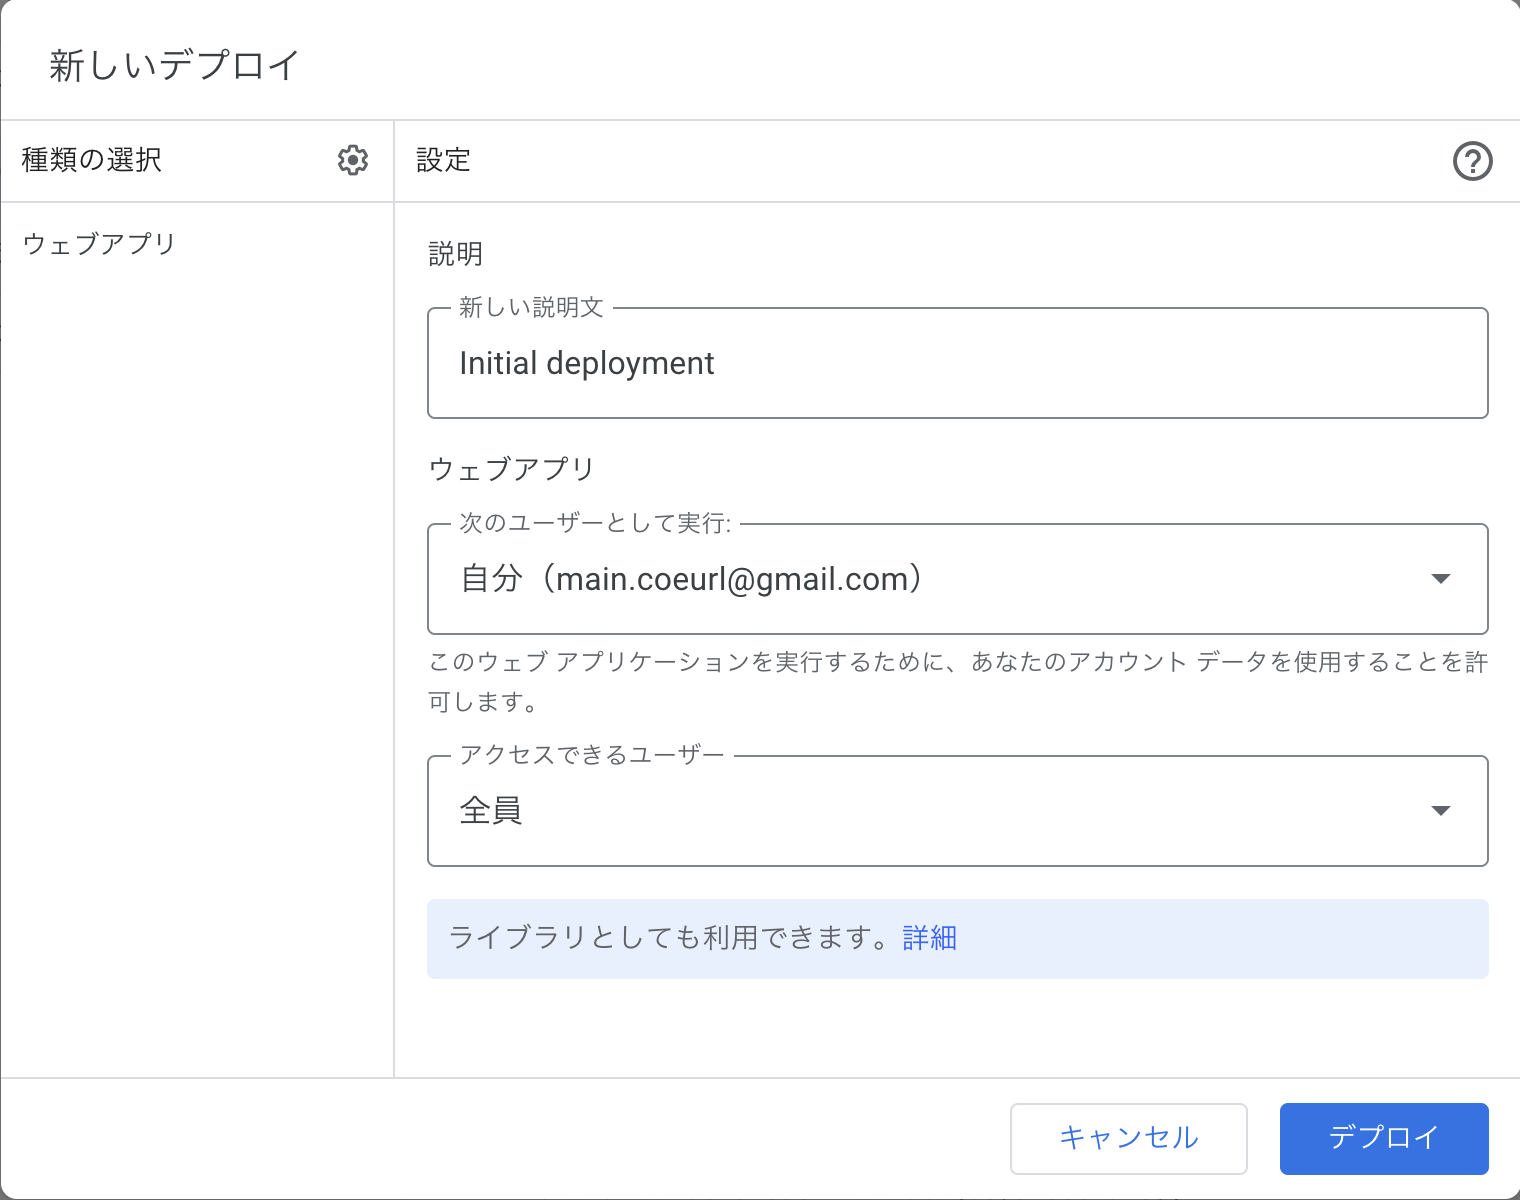
Task: Click the 説明 section label
Action: coord(456,254)
